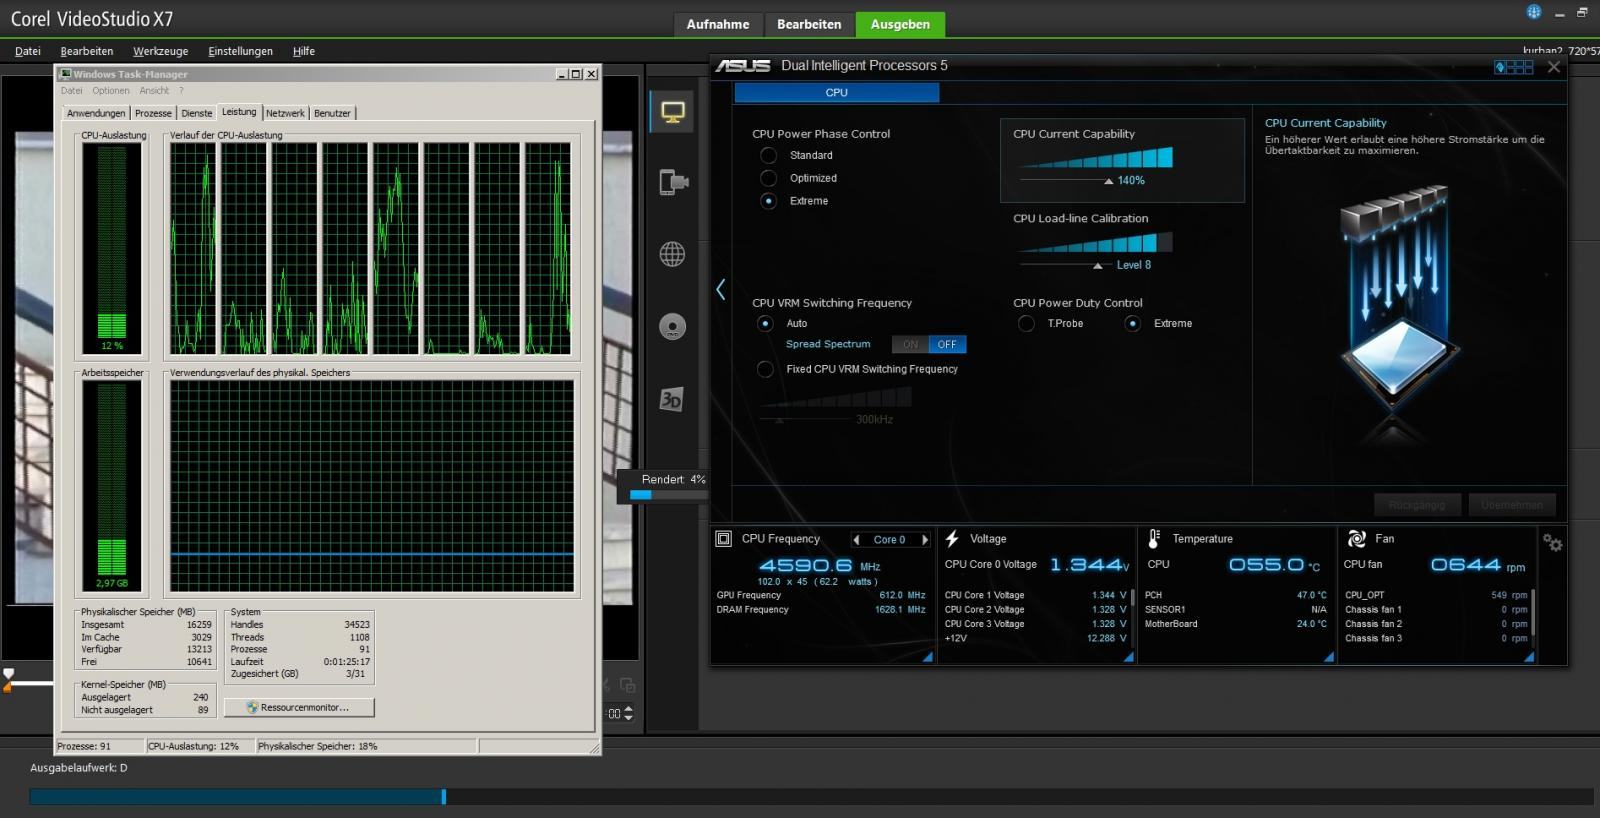Switch to Task Manager Benutzer tab
Viewport: 1600px width, 818px height.
332,113
